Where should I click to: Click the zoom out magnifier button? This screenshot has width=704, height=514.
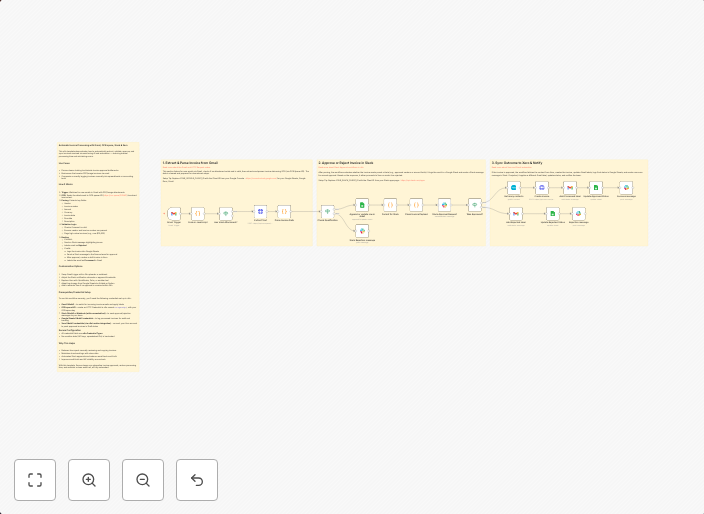143,480
